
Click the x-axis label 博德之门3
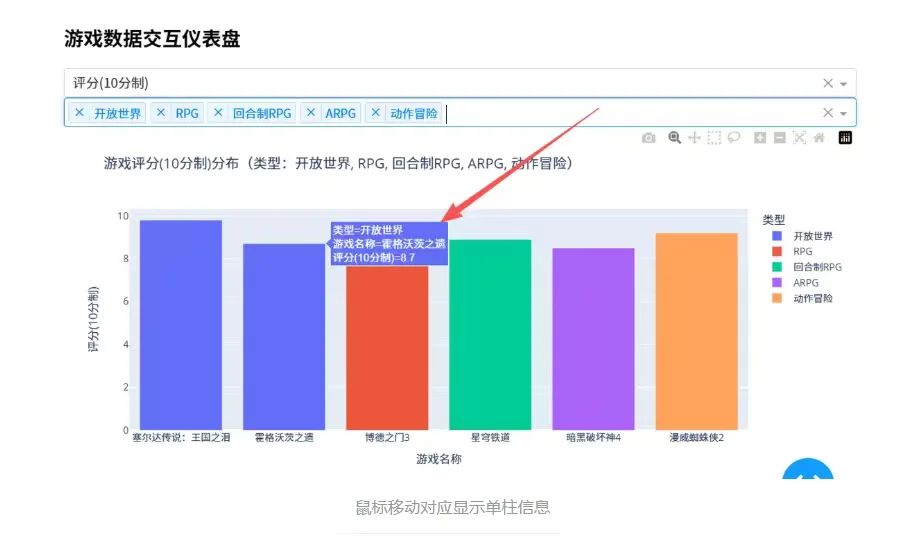(x=387, y=438)
